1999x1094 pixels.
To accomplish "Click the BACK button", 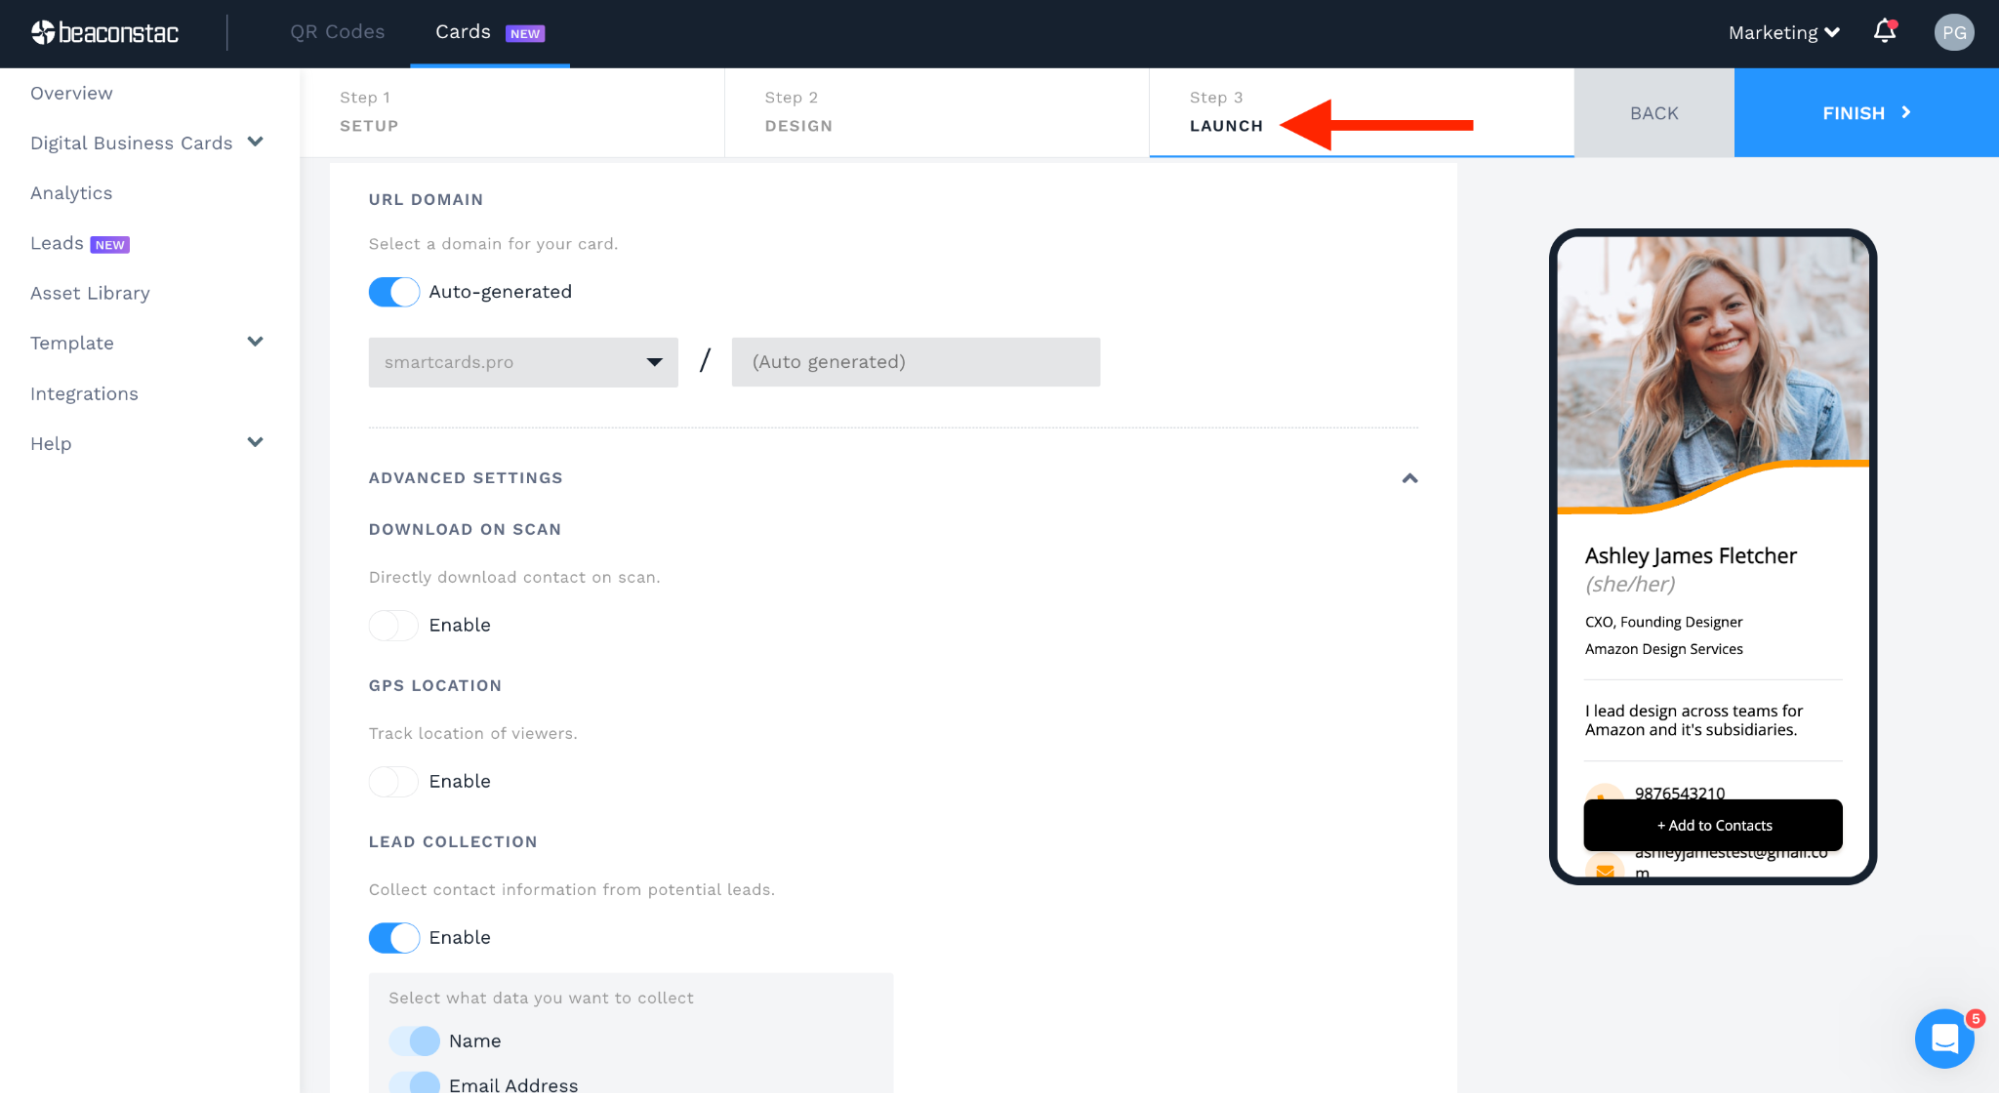I will pos(1654,113).
